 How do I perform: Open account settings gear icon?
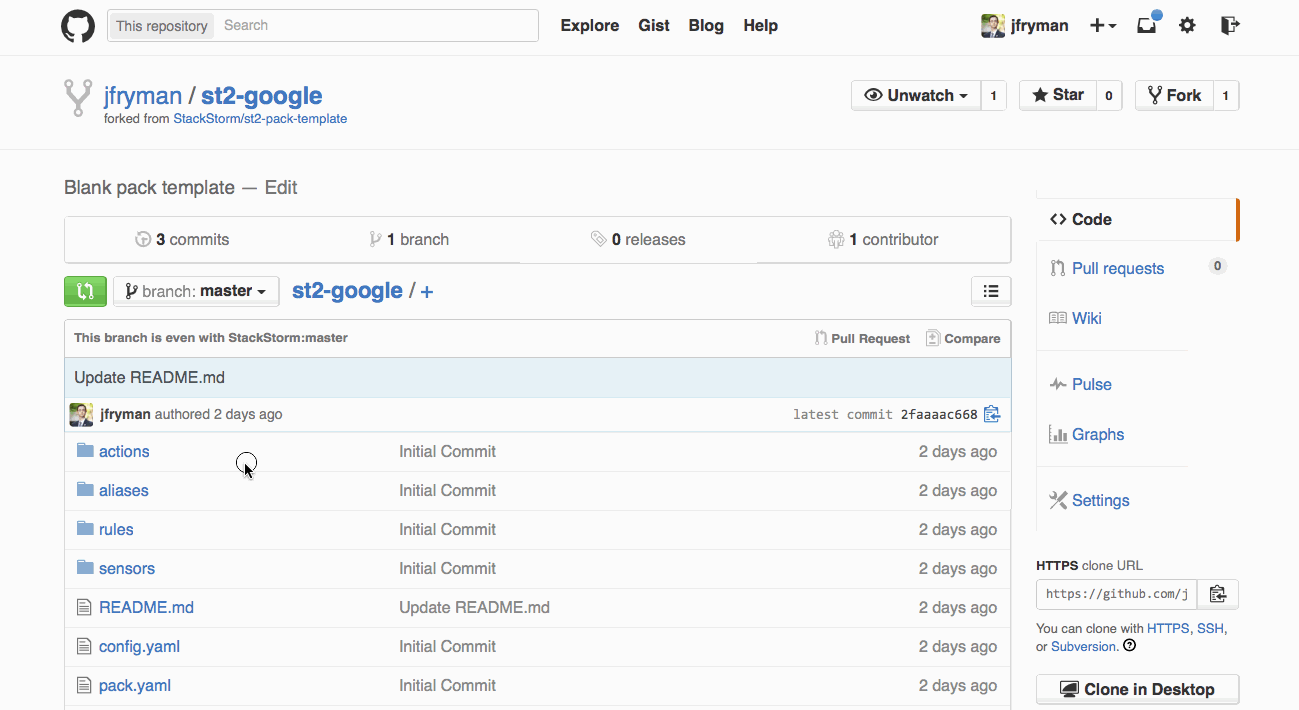(1187, 26)
